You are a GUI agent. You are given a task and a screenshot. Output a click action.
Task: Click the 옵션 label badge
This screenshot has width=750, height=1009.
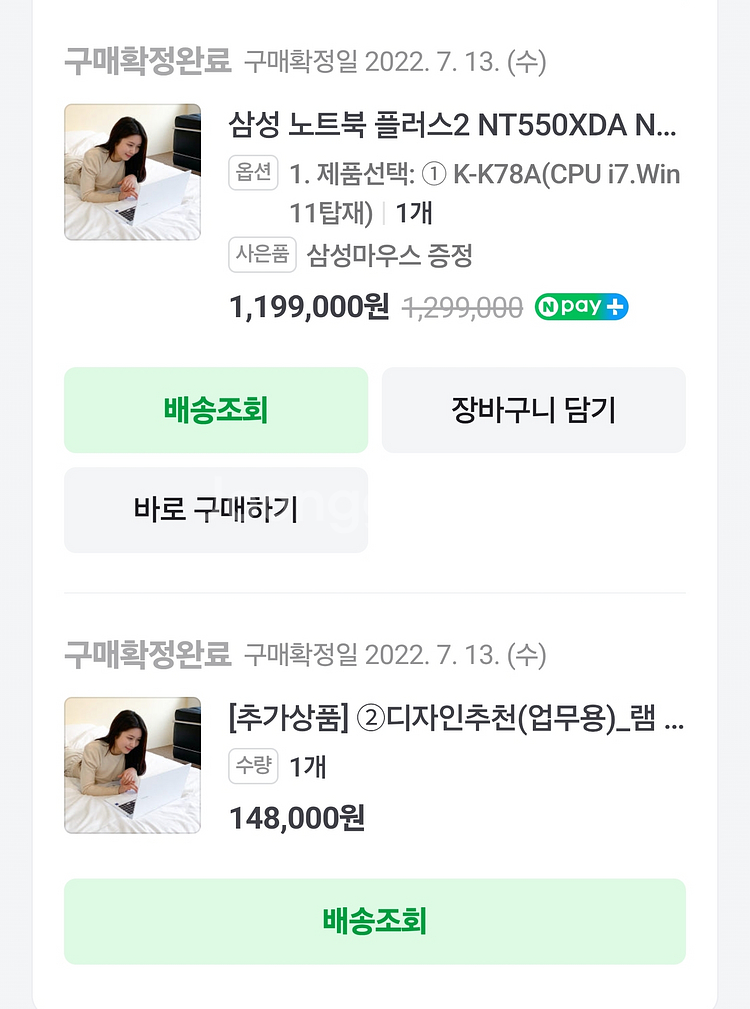coord(253,173)
